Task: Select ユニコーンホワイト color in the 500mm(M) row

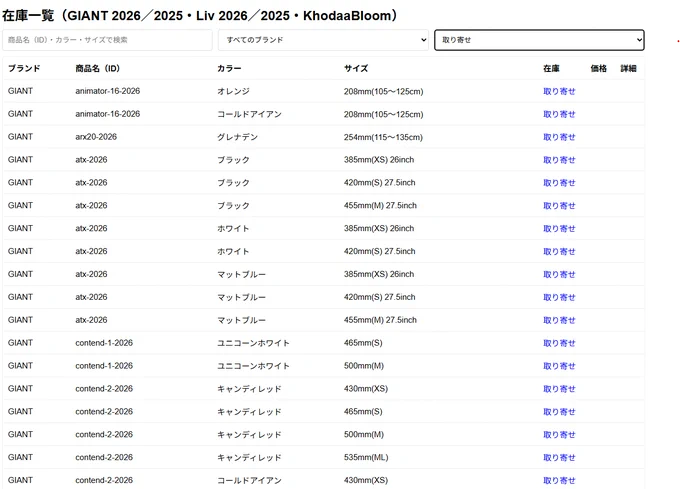Action: 253,366
